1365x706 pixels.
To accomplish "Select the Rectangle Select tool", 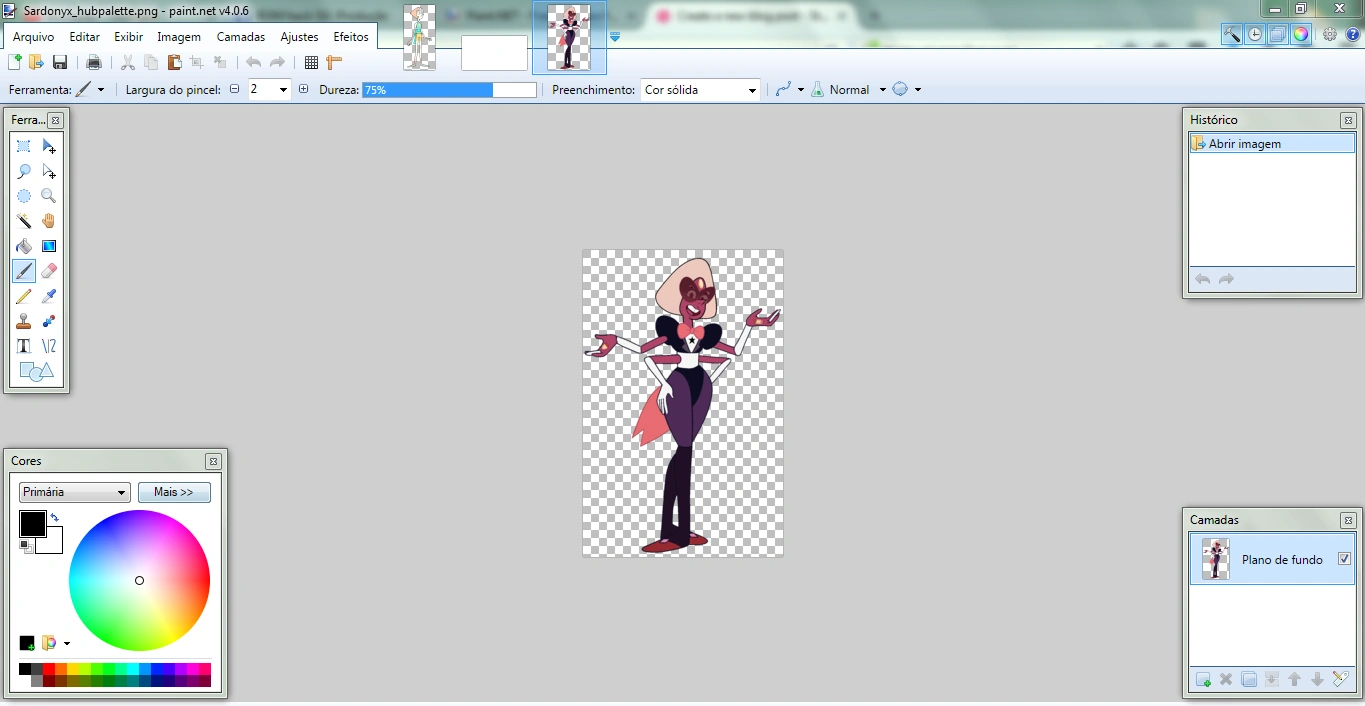I will click(24, 146).
